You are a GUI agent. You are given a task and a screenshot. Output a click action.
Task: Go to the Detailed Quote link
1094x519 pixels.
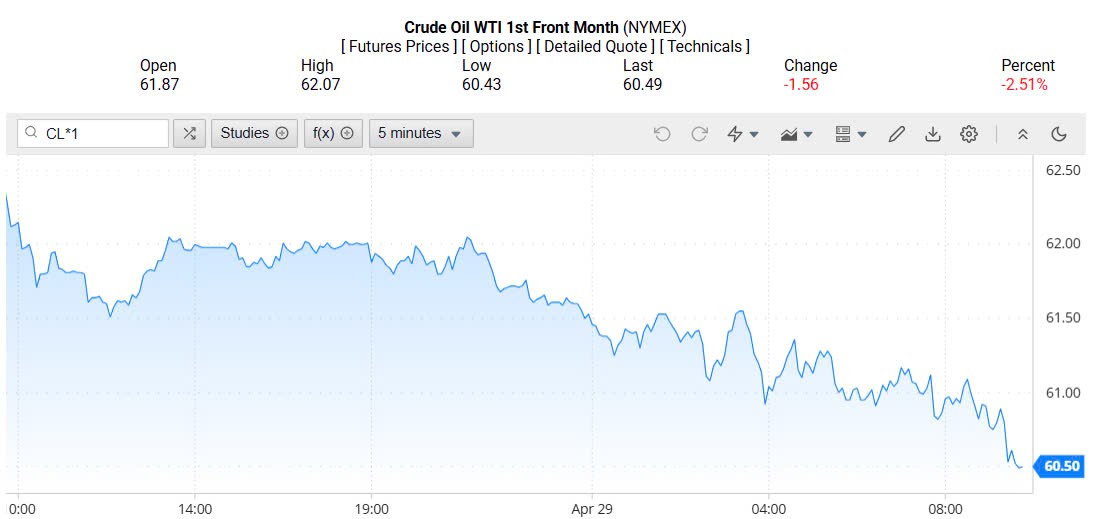596,46
